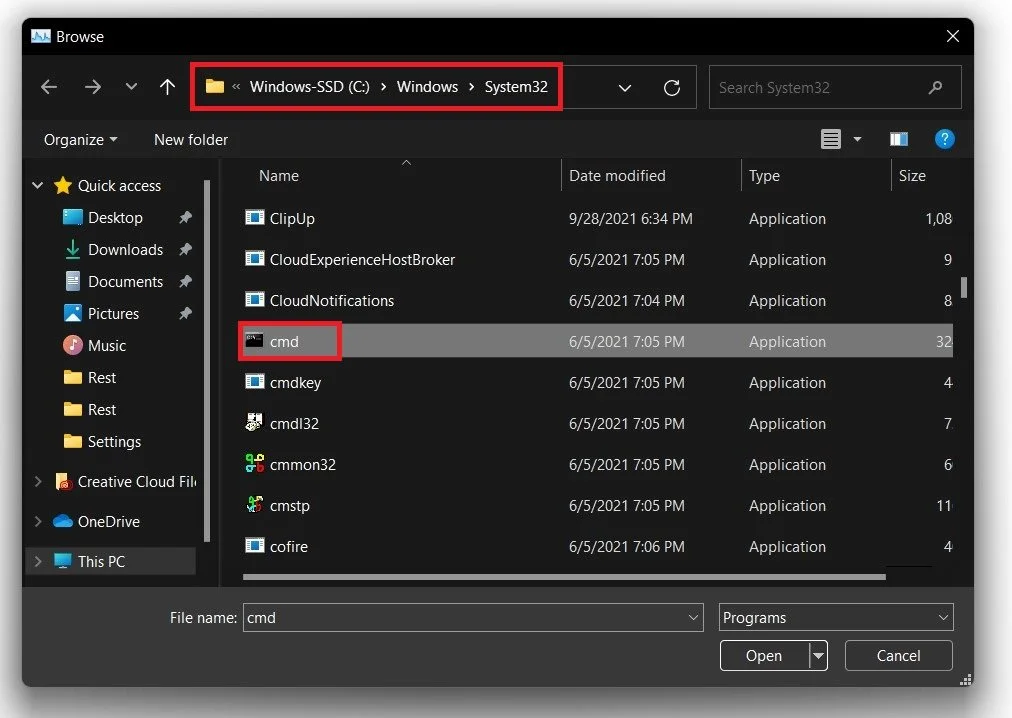Click the cofire file name
1012x718 pixels.
coord(288,546)
